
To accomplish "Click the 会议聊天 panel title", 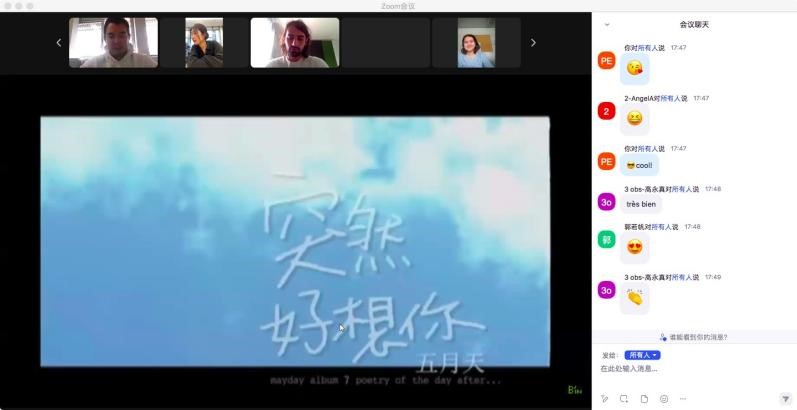I will (694, 24).
